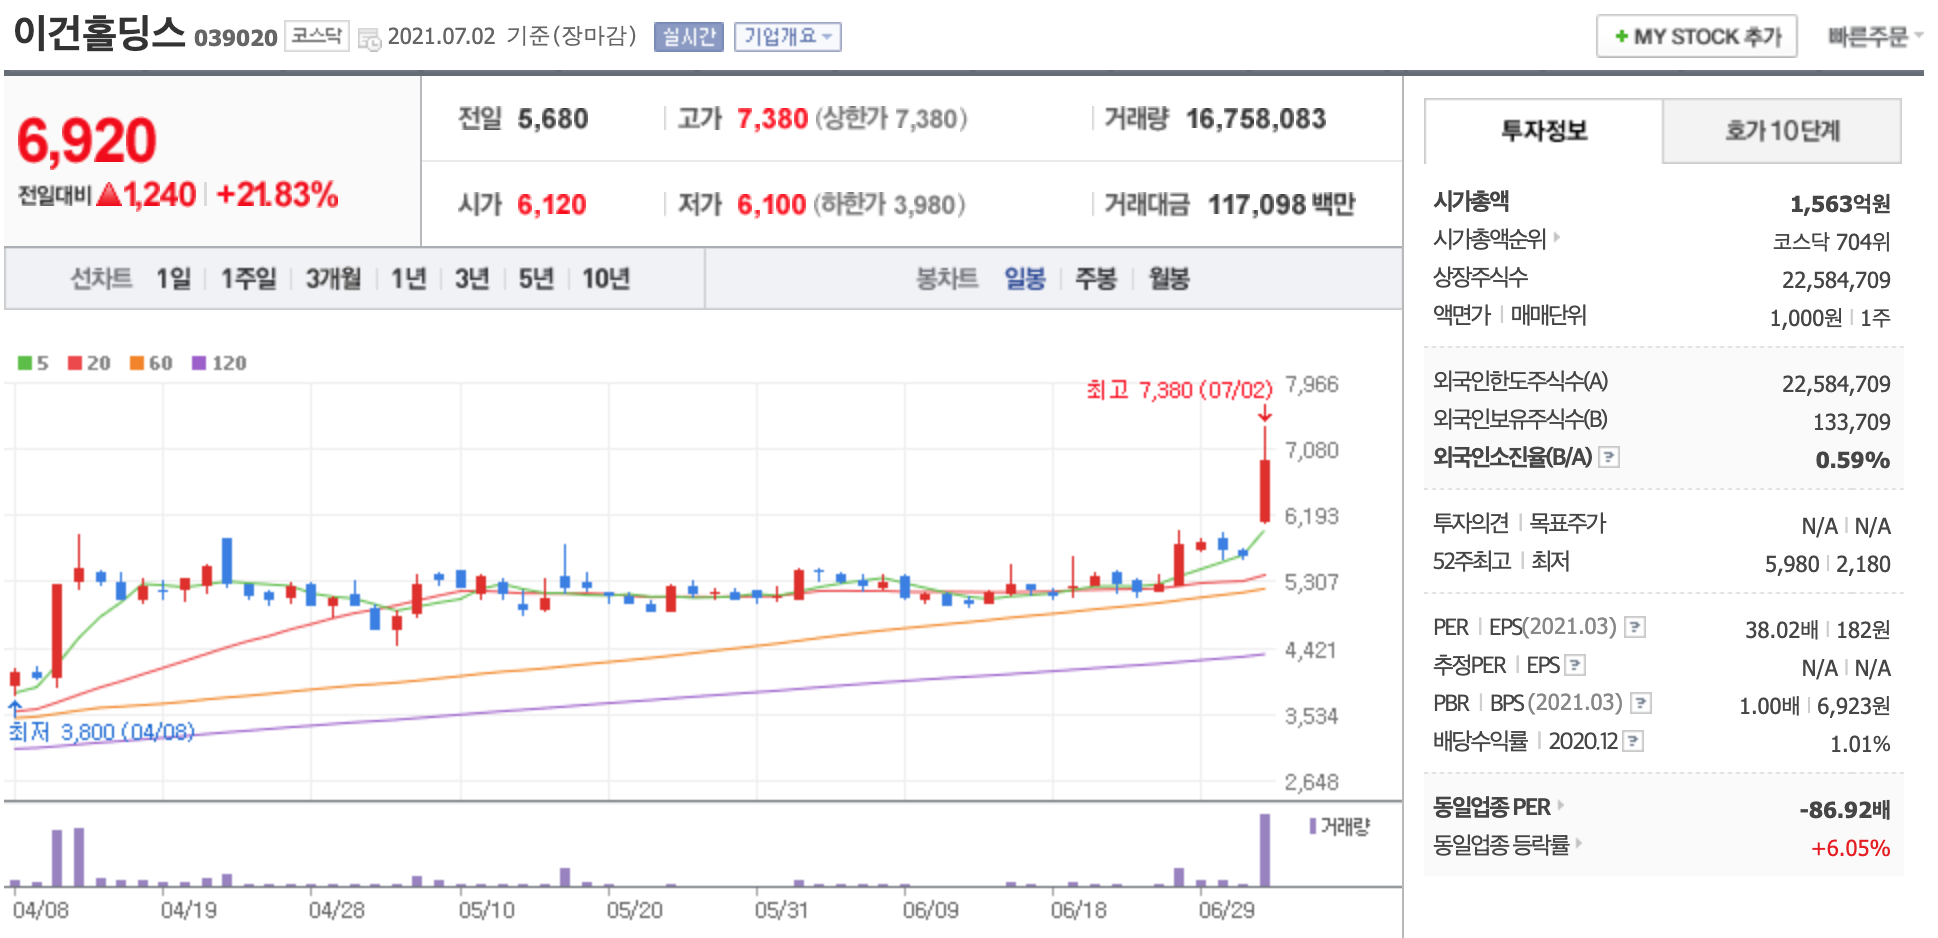Click the 최저 3,800 (04/08) chart marker
The image size is (1938, 938).
[102, 732]
